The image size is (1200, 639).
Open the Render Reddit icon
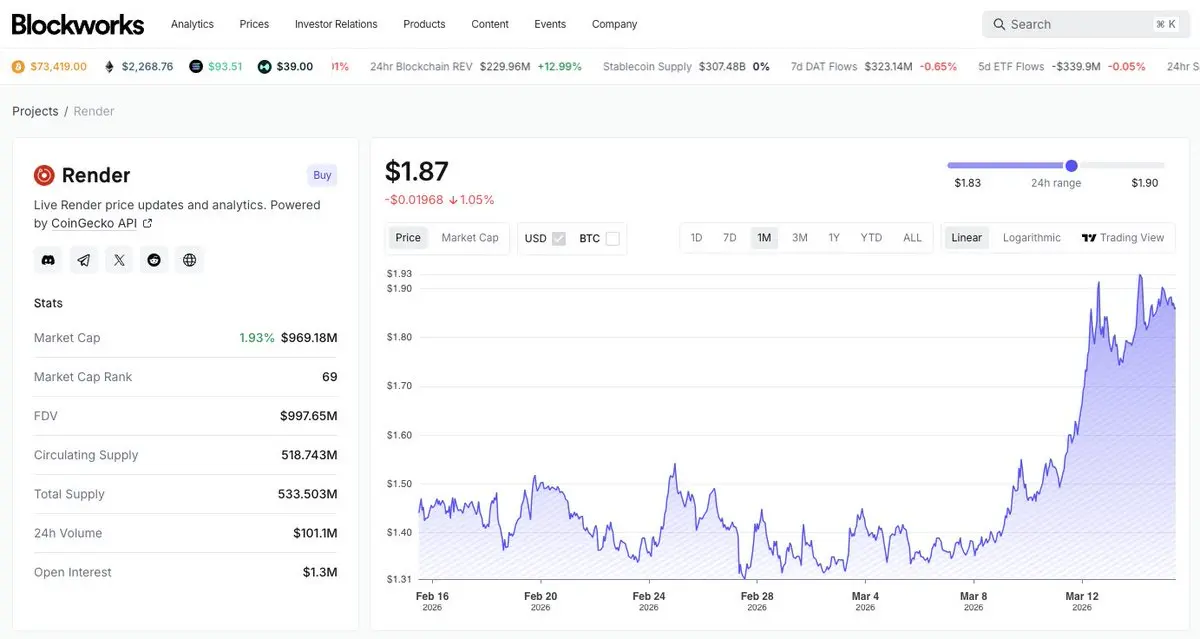point(154,260)
